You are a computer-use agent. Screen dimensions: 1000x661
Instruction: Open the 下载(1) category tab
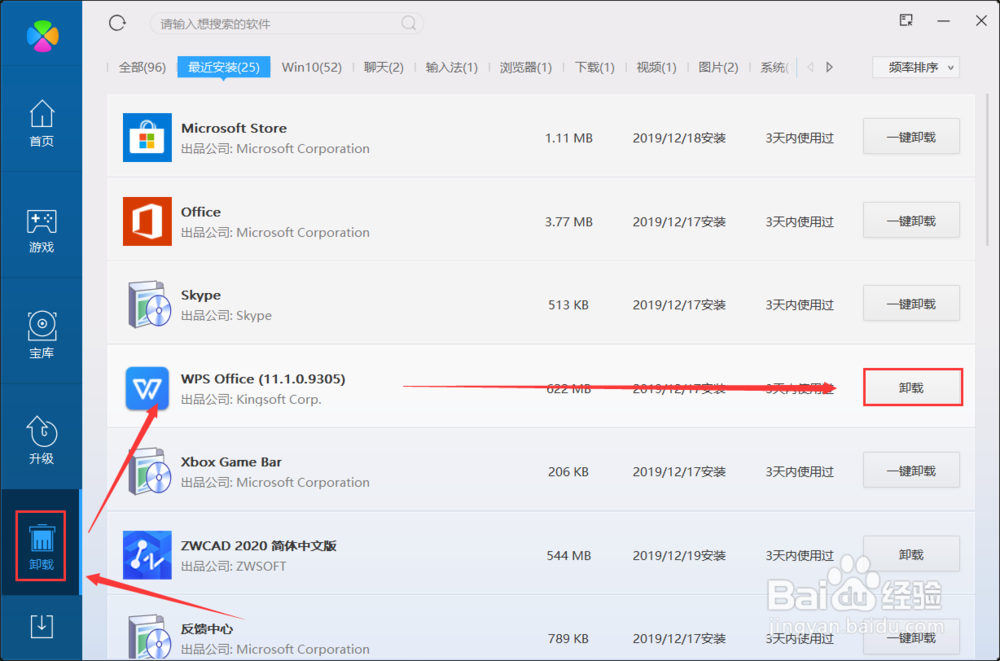tap(594, 67)
